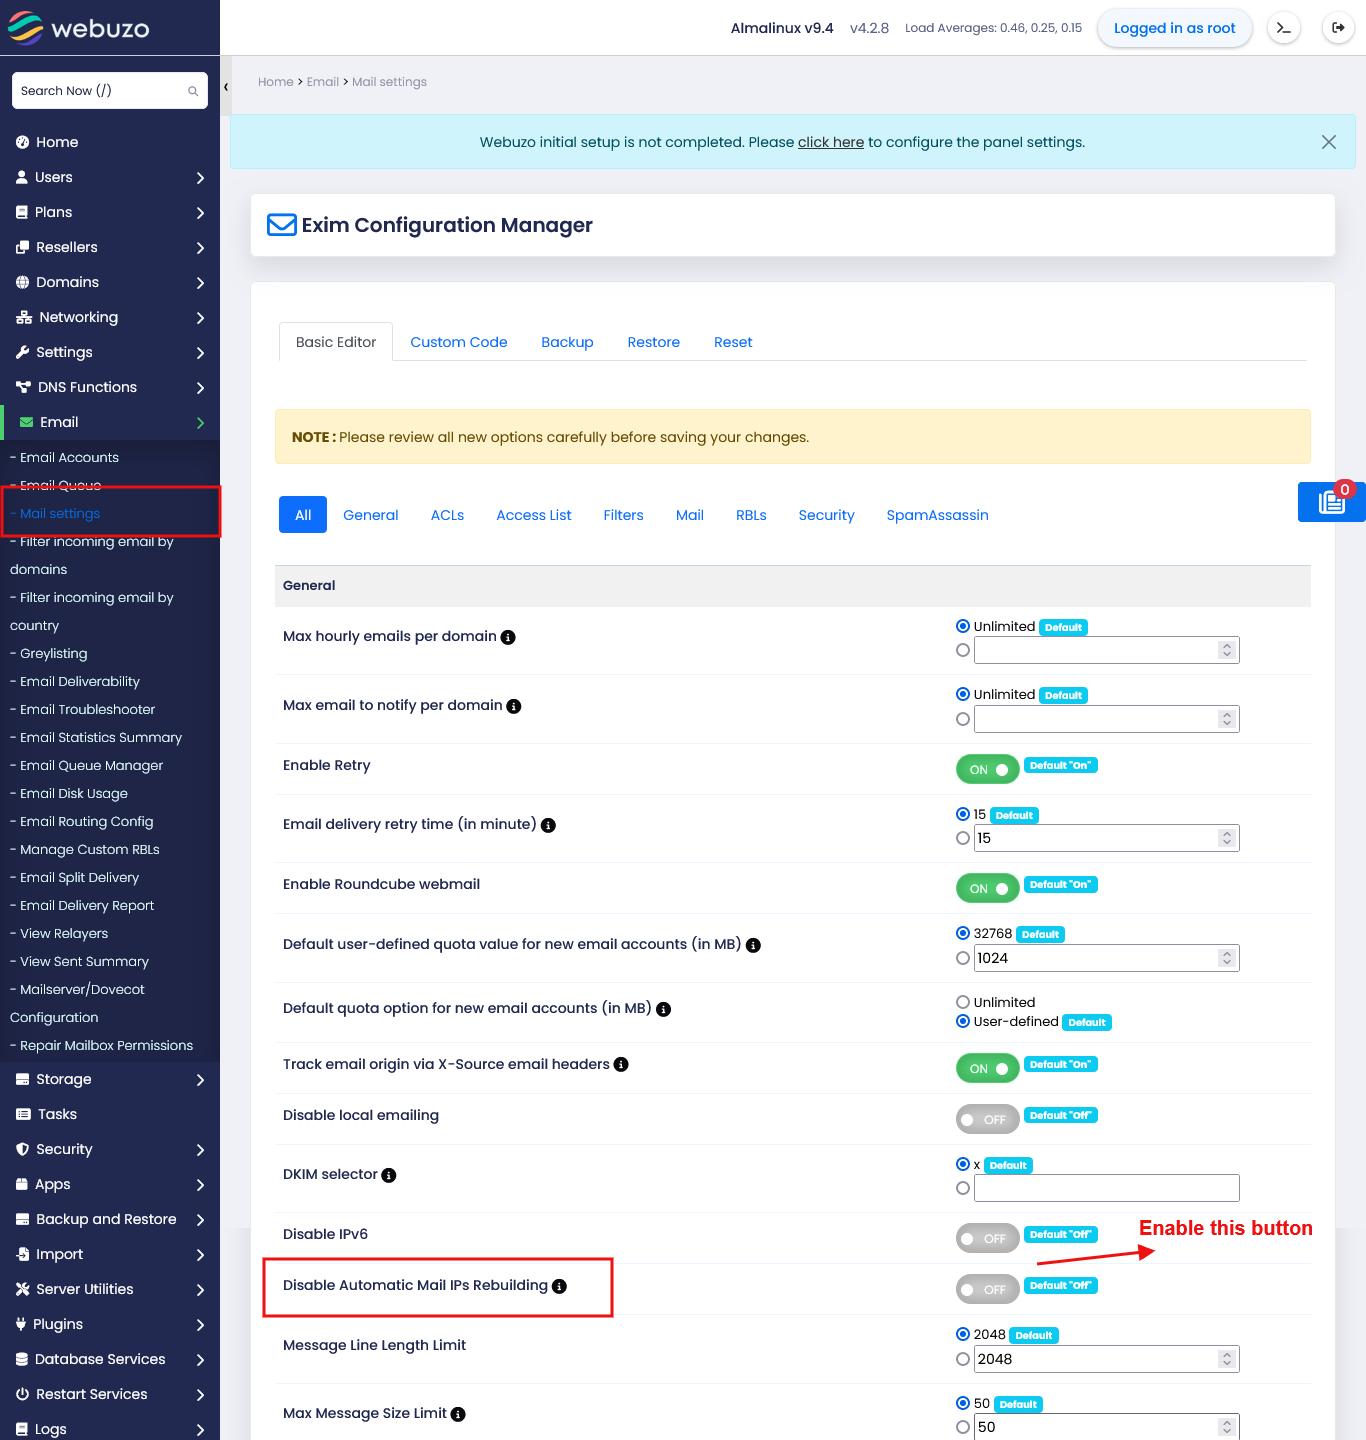Viewport: 1366px width, 1440px height.
Task: Click the 'click here' setup link
Action: (x=831, y=142)
